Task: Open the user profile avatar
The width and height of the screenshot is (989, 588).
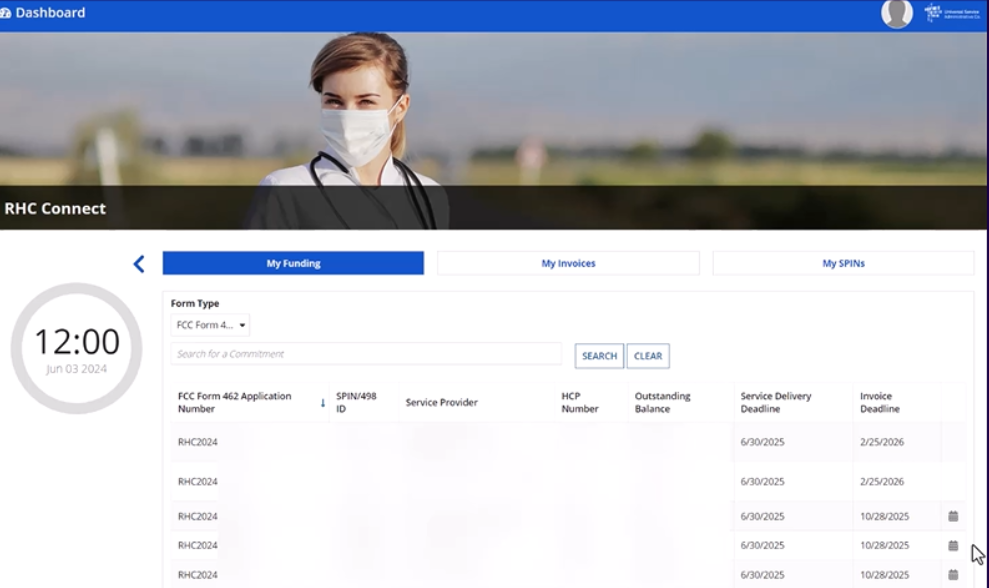Action: 896,13
